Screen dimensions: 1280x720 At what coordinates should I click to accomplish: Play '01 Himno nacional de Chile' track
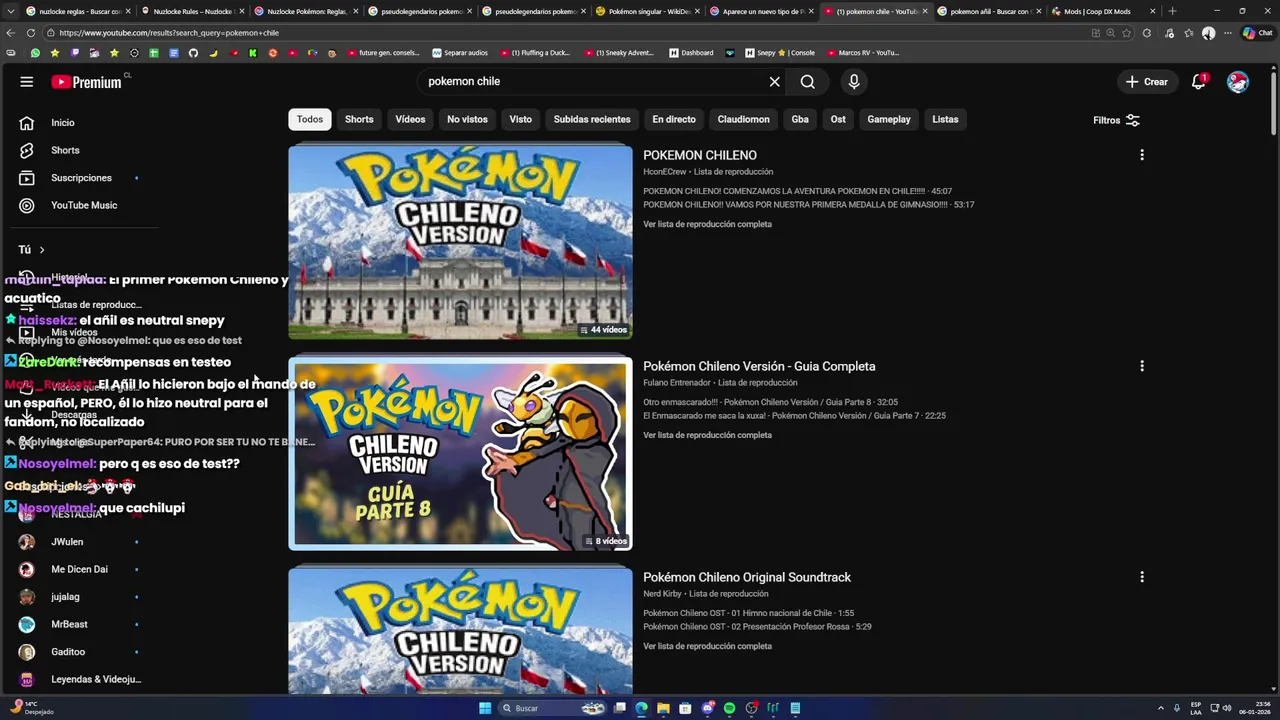coord(748,613)
